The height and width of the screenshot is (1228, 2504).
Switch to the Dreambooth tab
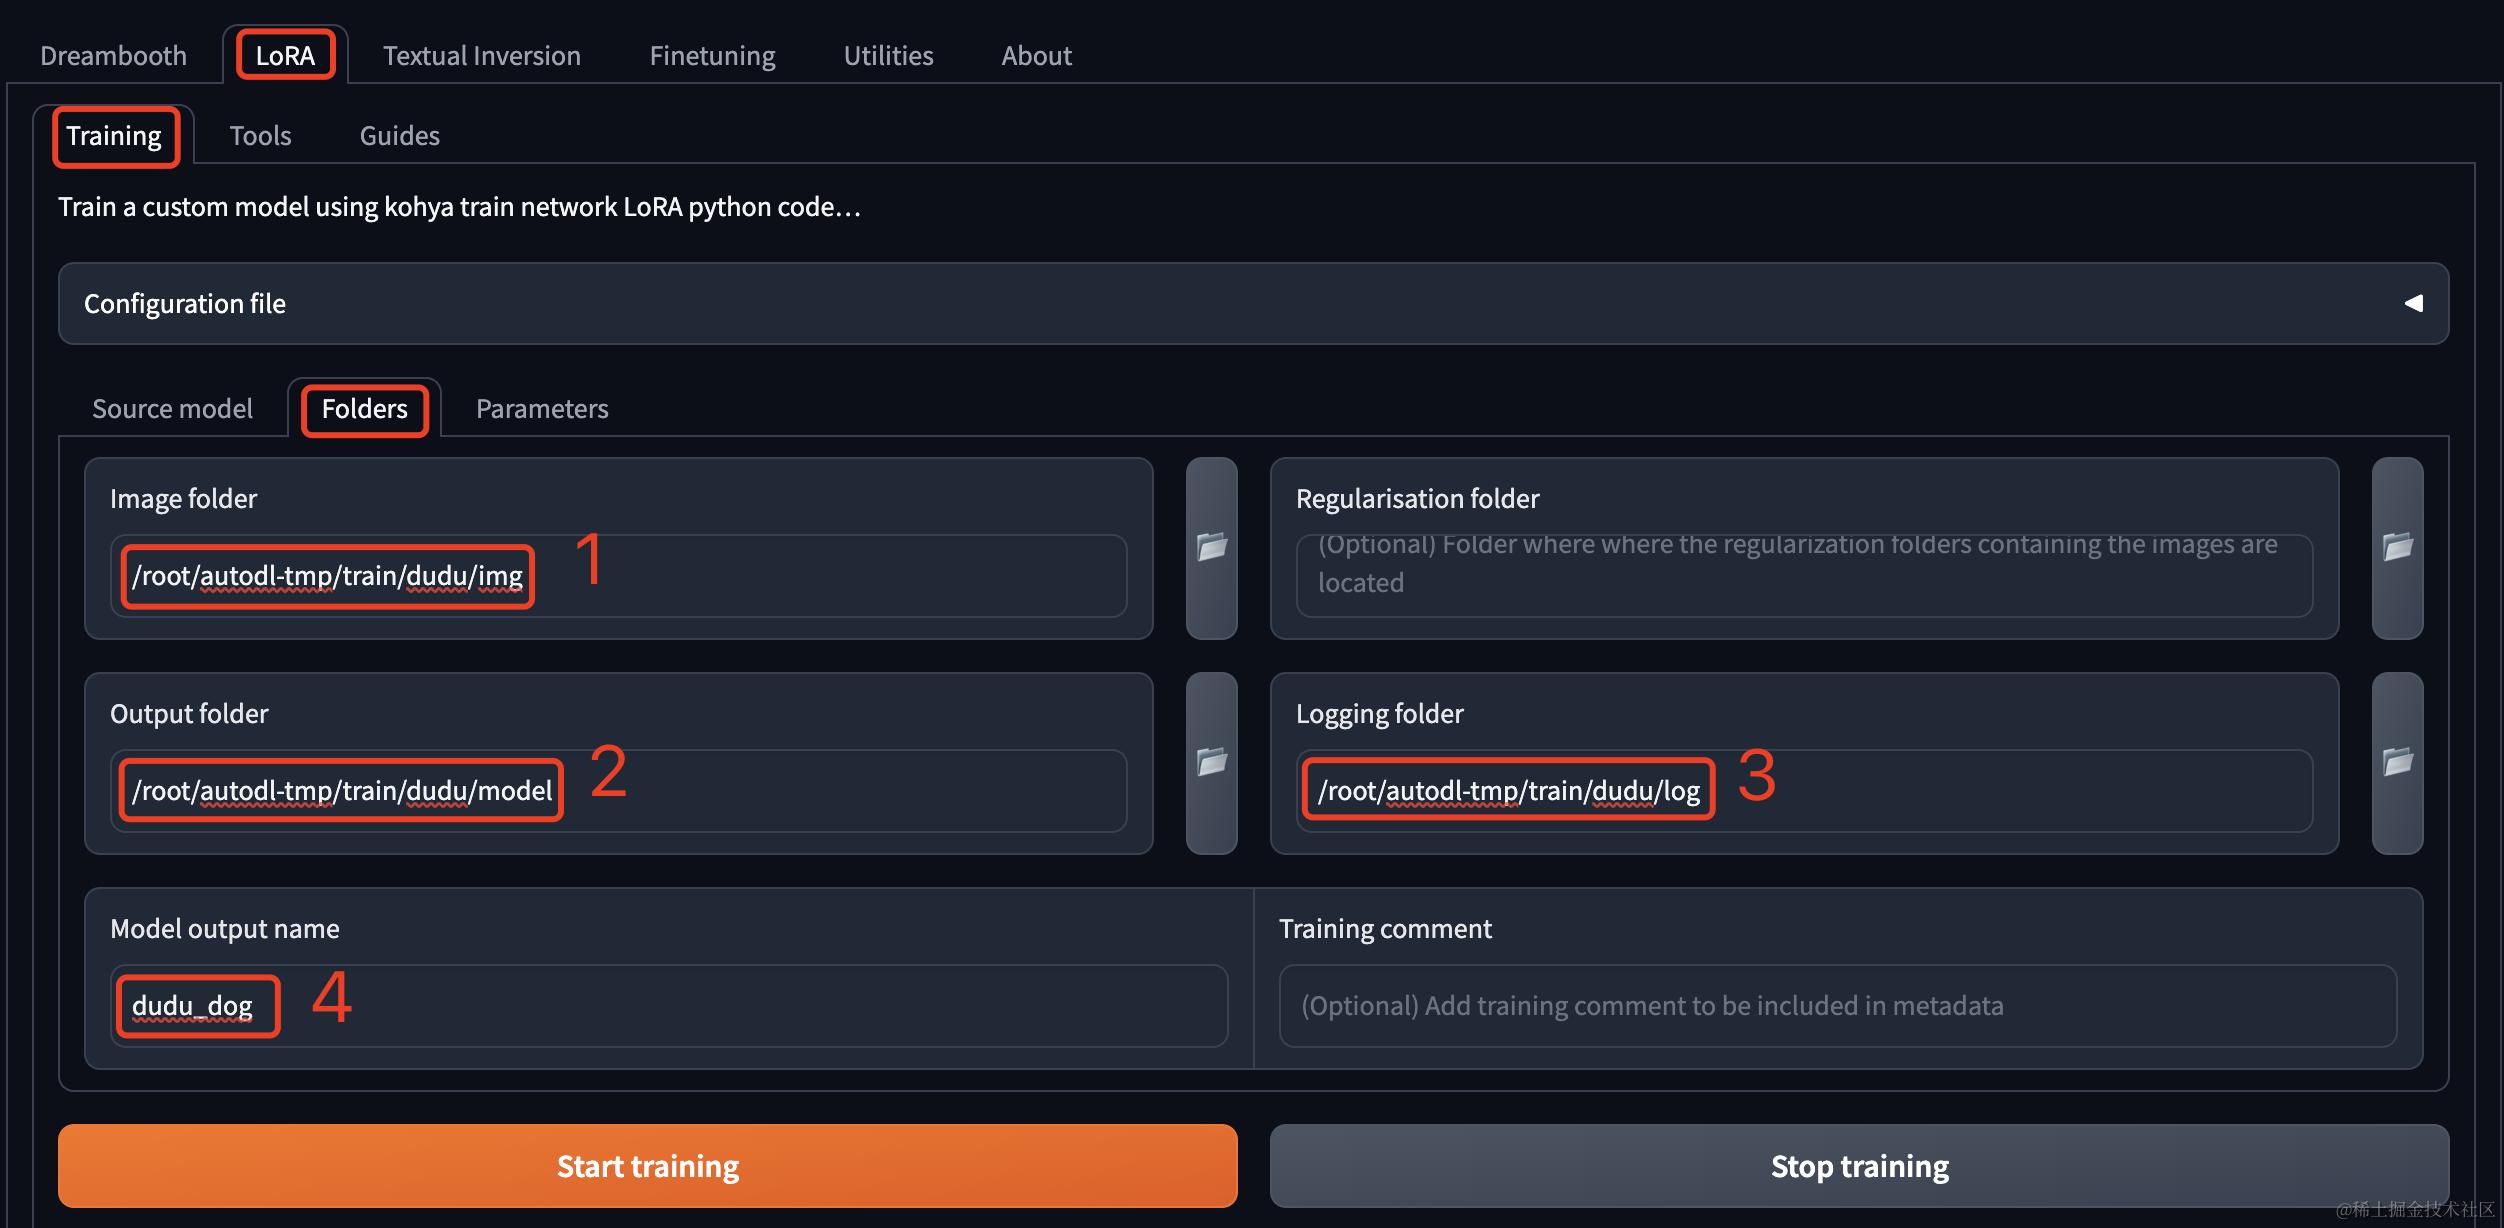point(113,56)
